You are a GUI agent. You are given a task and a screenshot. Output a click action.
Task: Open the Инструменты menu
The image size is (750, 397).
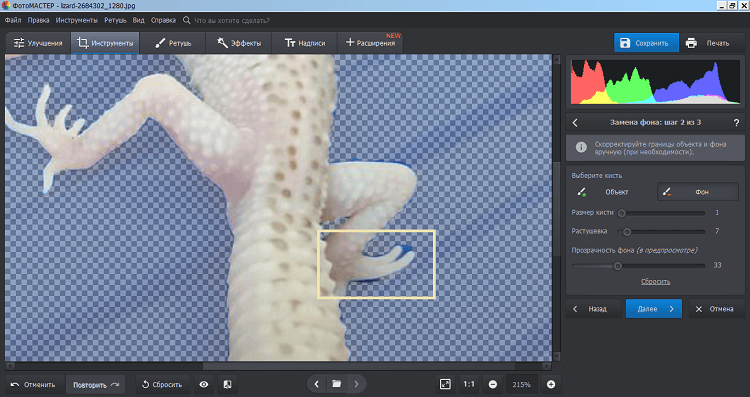click(77, 21)
